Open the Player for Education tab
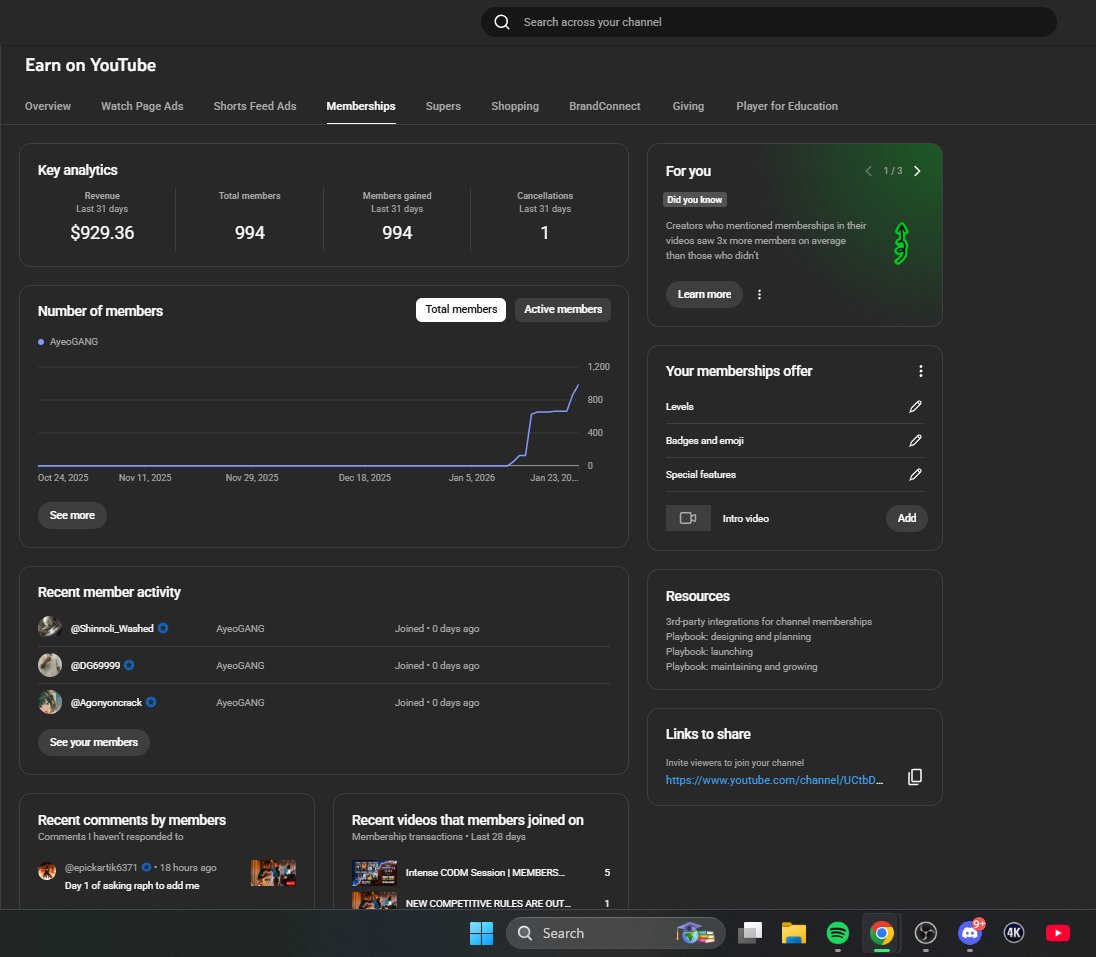This screenshot has height=957, width=1096. (787, 106)
